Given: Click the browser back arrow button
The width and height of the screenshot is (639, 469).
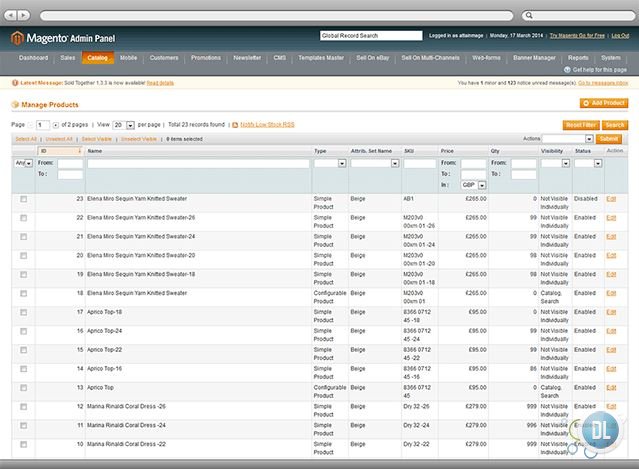Looking at the screenshot, I should click(9, 15).
